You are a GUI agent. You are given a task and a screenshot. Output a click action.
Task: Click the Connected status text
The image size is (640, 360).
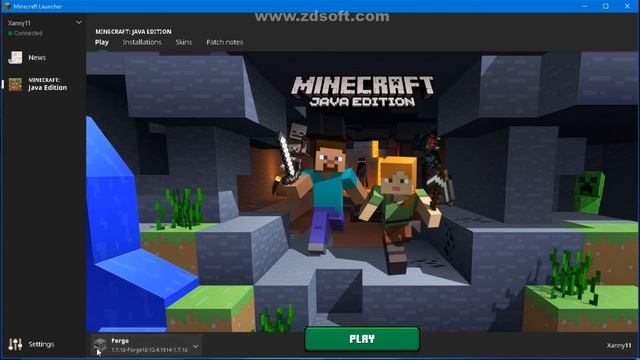point(28,33)
